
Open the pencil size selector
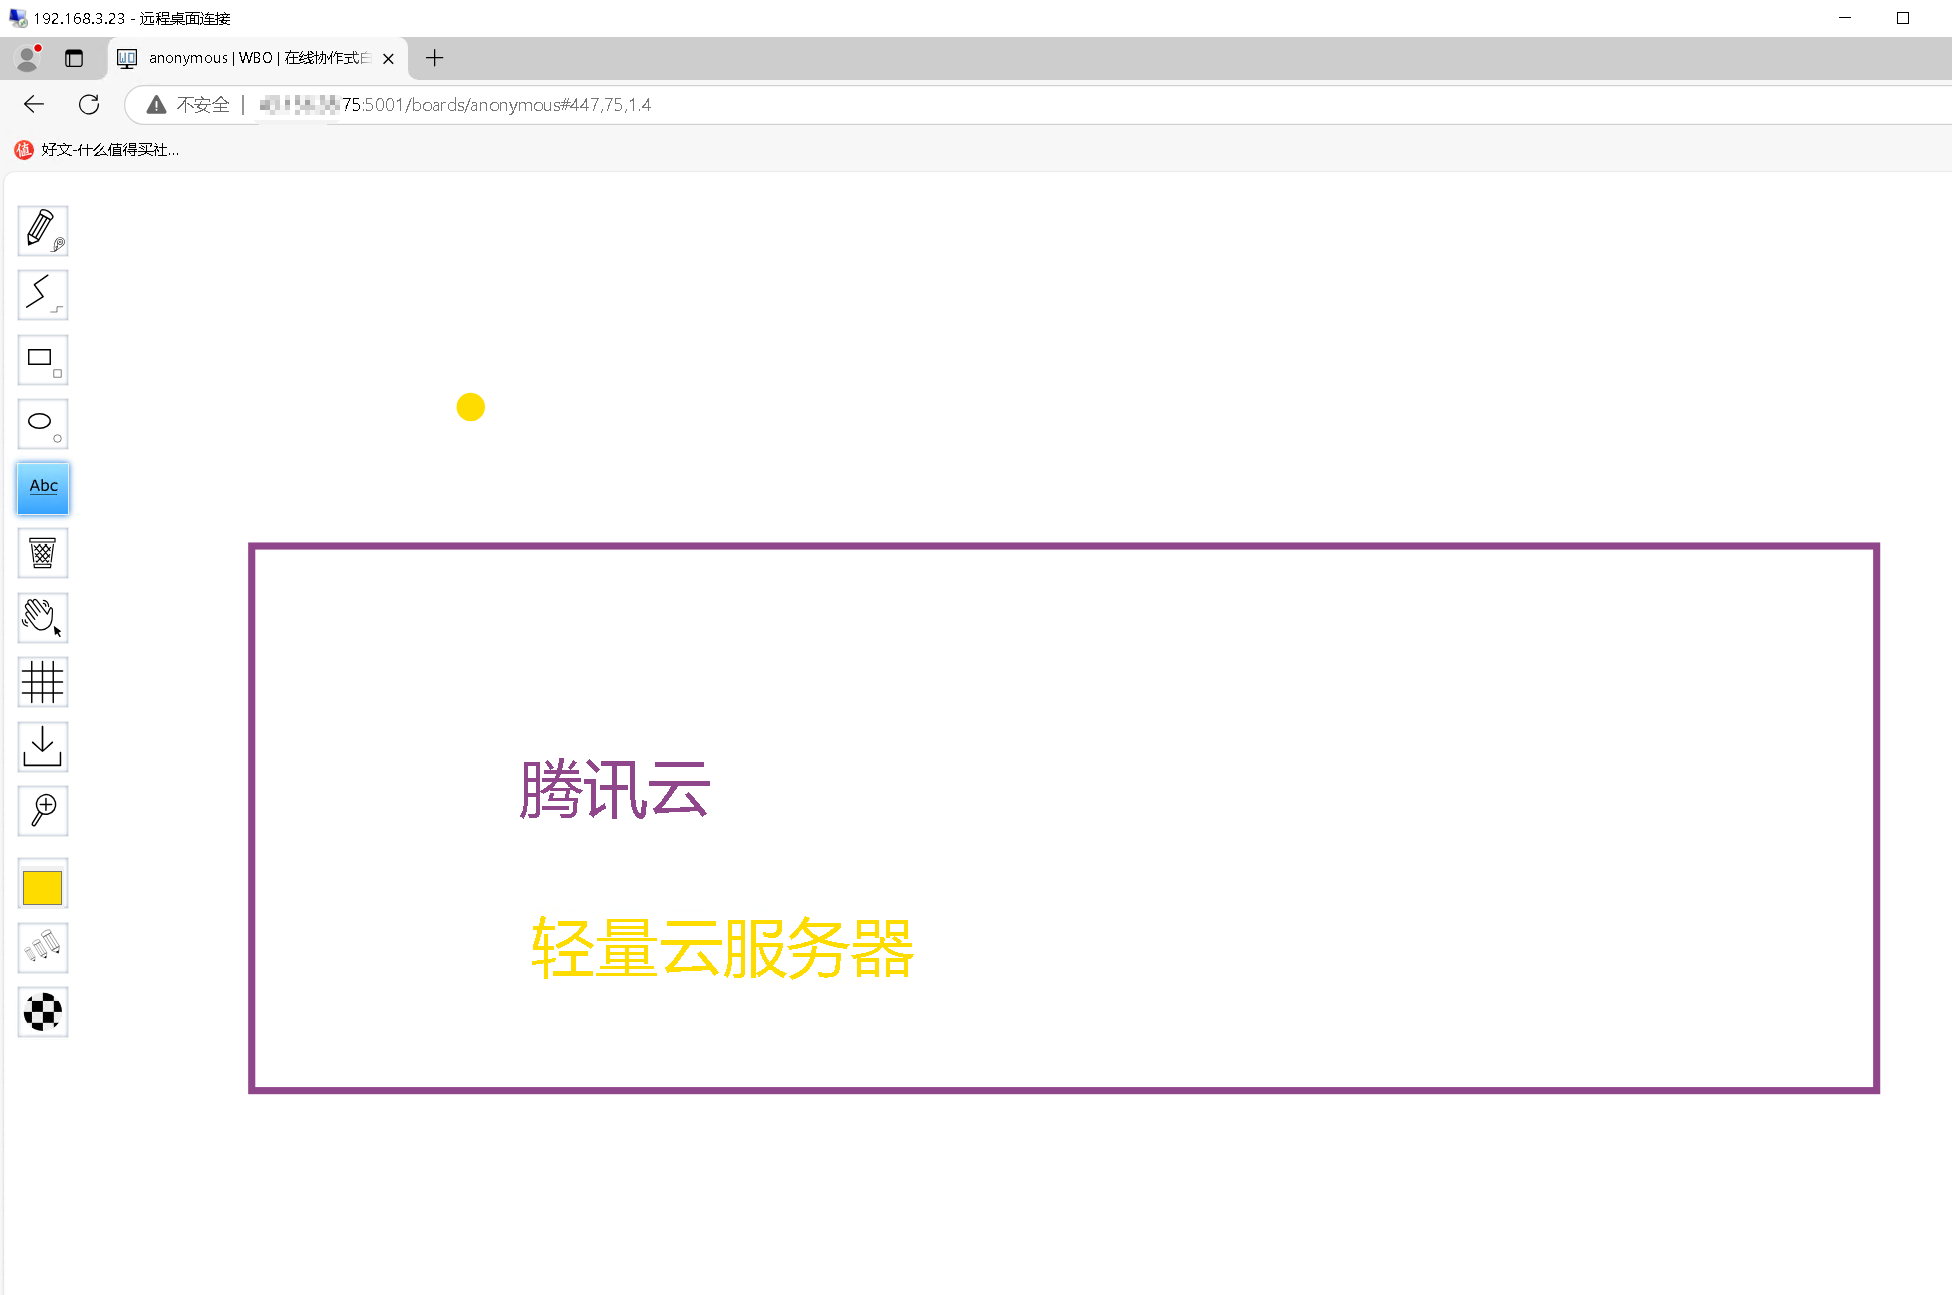tap(58, 245)
